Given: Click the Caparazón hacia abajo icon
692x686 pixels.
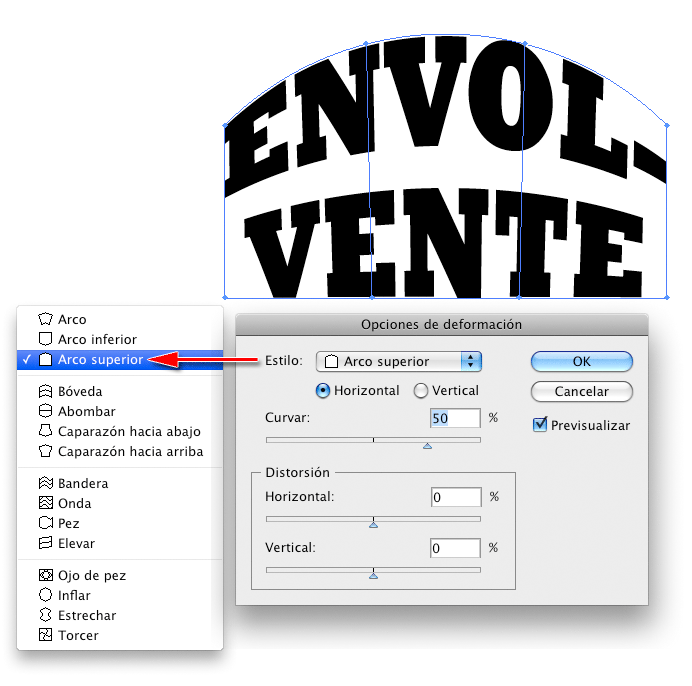Looking at the screenshot, I should click(x=45, y=431).
